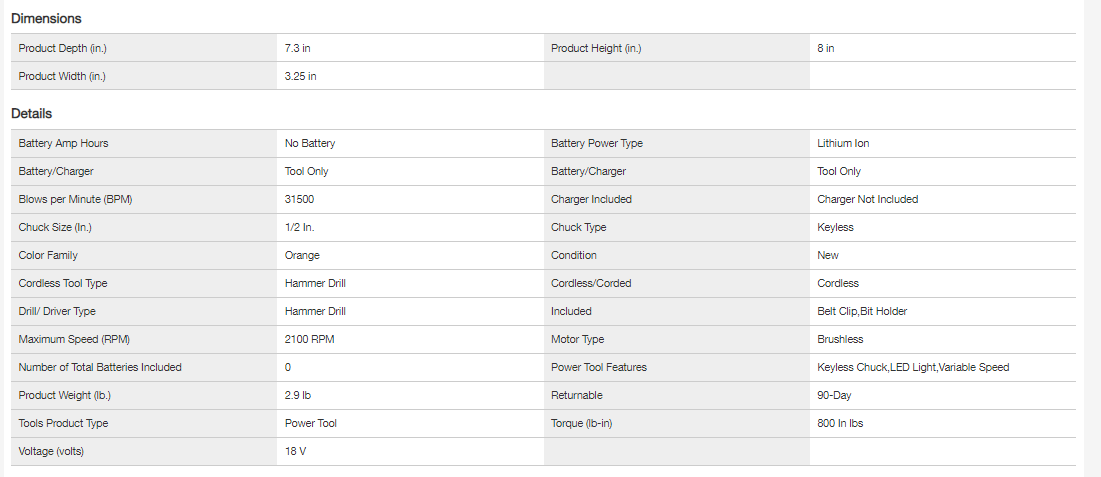Click the 3.25 in width value

pyautogui.click(x=301, y=76)
